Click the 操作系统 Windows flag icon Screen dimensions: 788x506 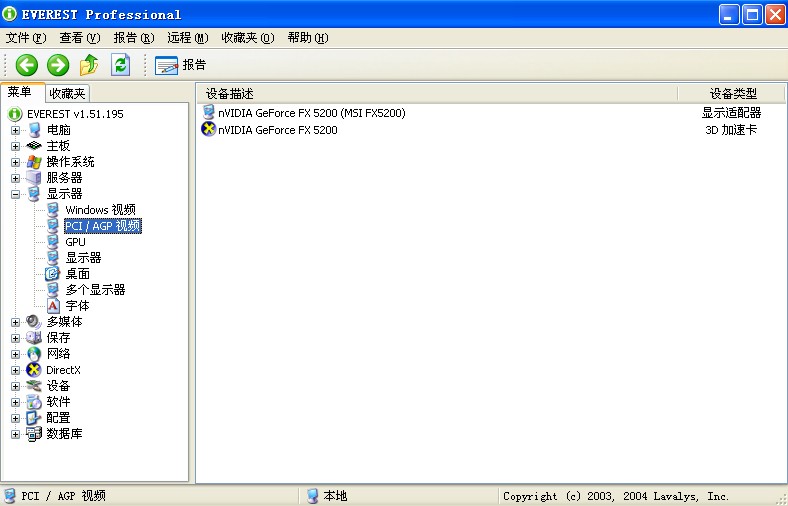[x=34, y=162]
